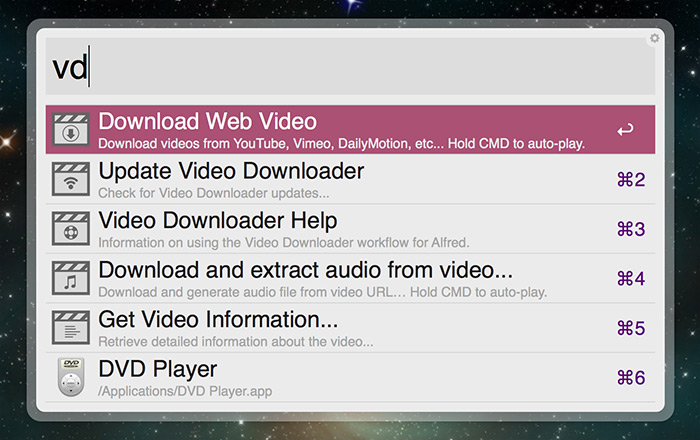Click the music note clapperboard icon
Viewport: 700px width, 440px height.
[x=71, y=278]
